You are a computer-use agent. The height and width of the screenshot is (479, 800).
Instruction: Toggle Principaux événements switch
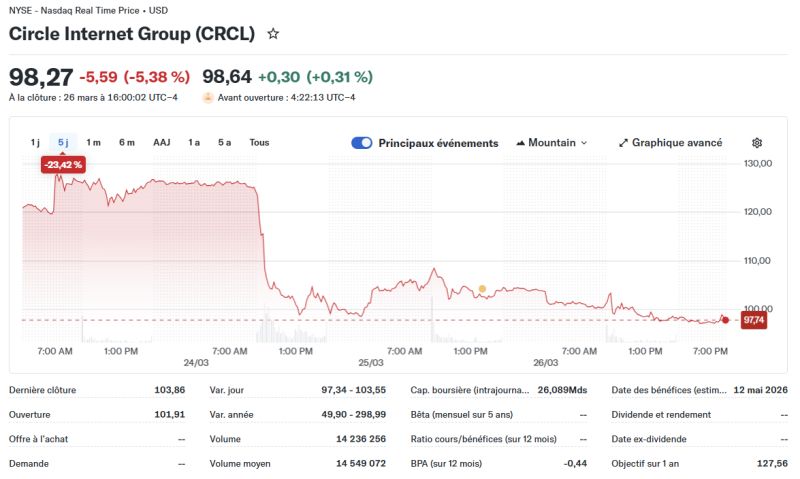[362, 143]
